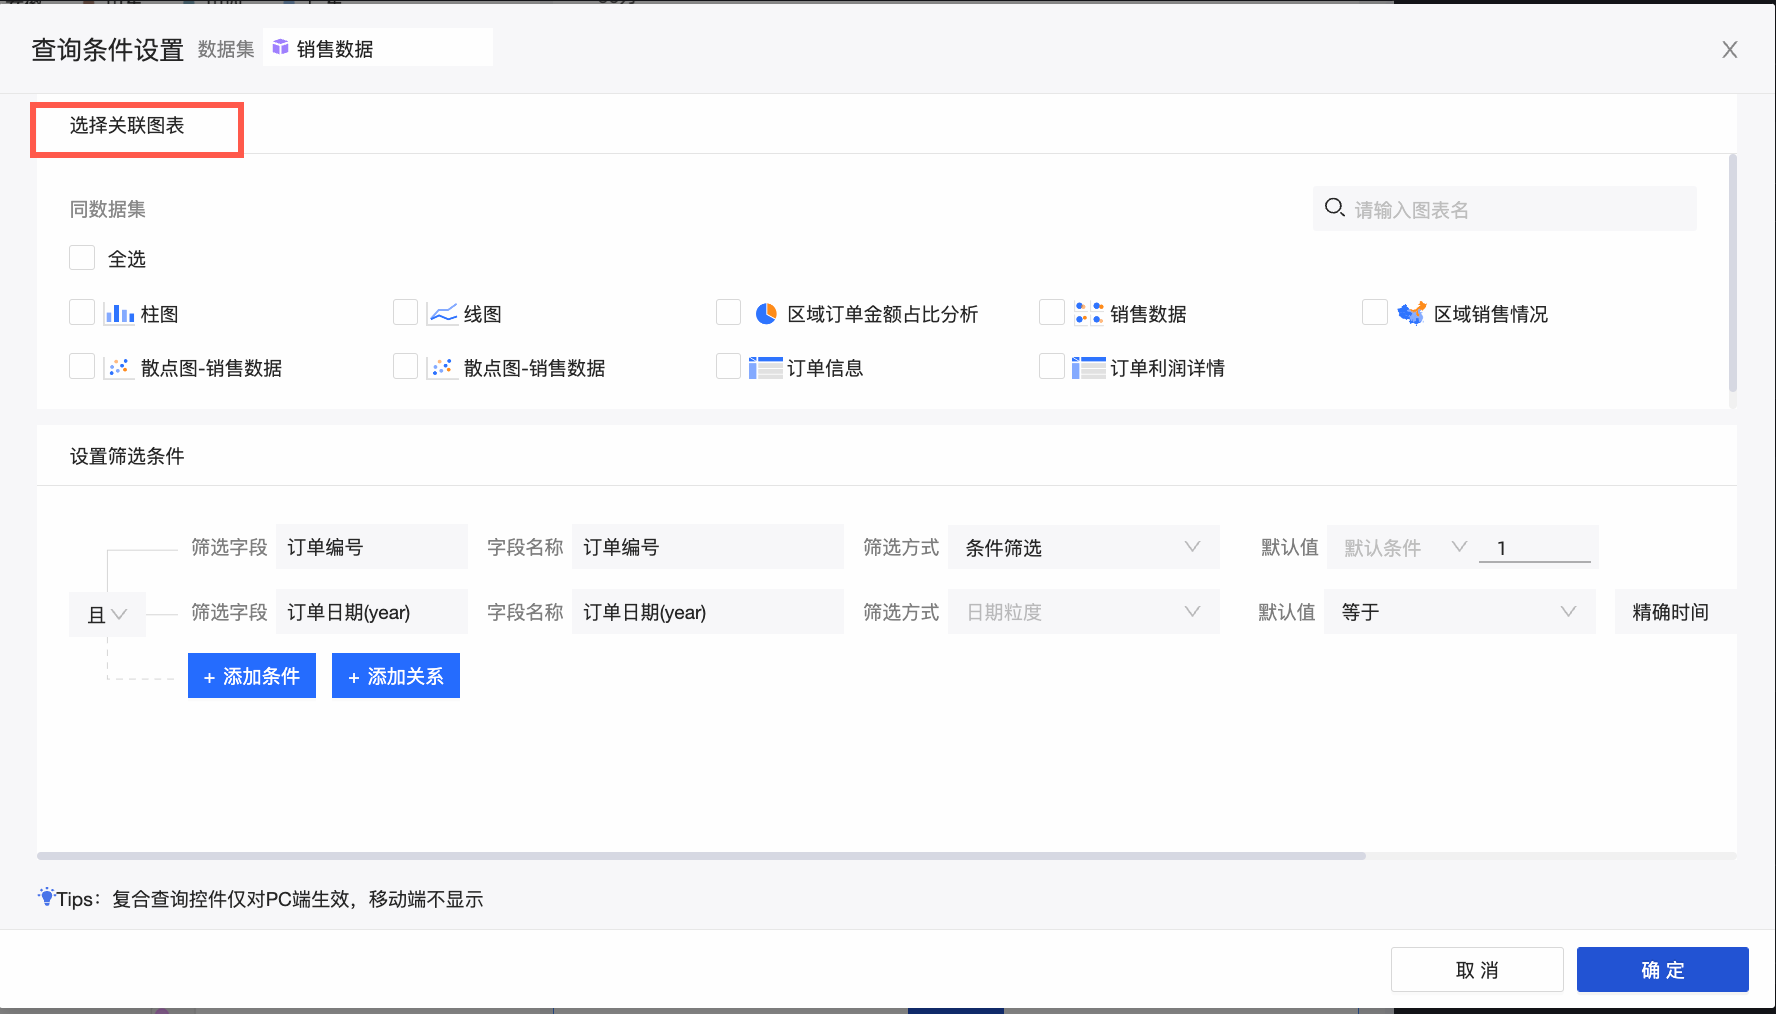Image resolution: width=1776 pixels, height=1014 pixels.
Task: Click the line chart icon beside 线图
Action: click(x=442, y=314)
